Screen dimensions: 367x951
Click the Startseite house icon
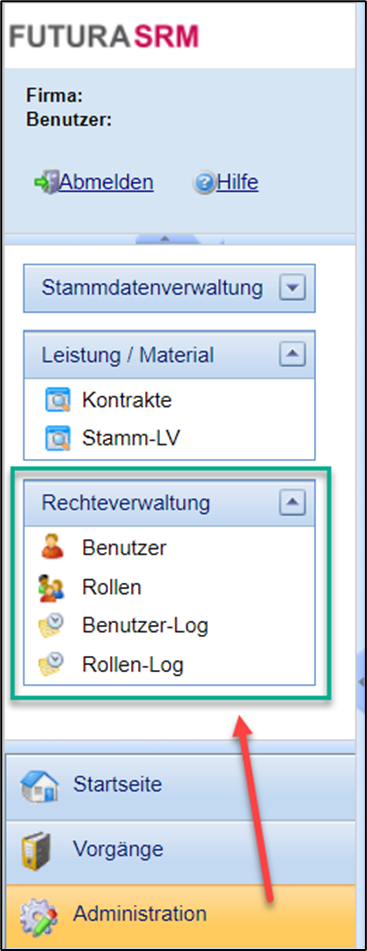click(x=39, y=786)
